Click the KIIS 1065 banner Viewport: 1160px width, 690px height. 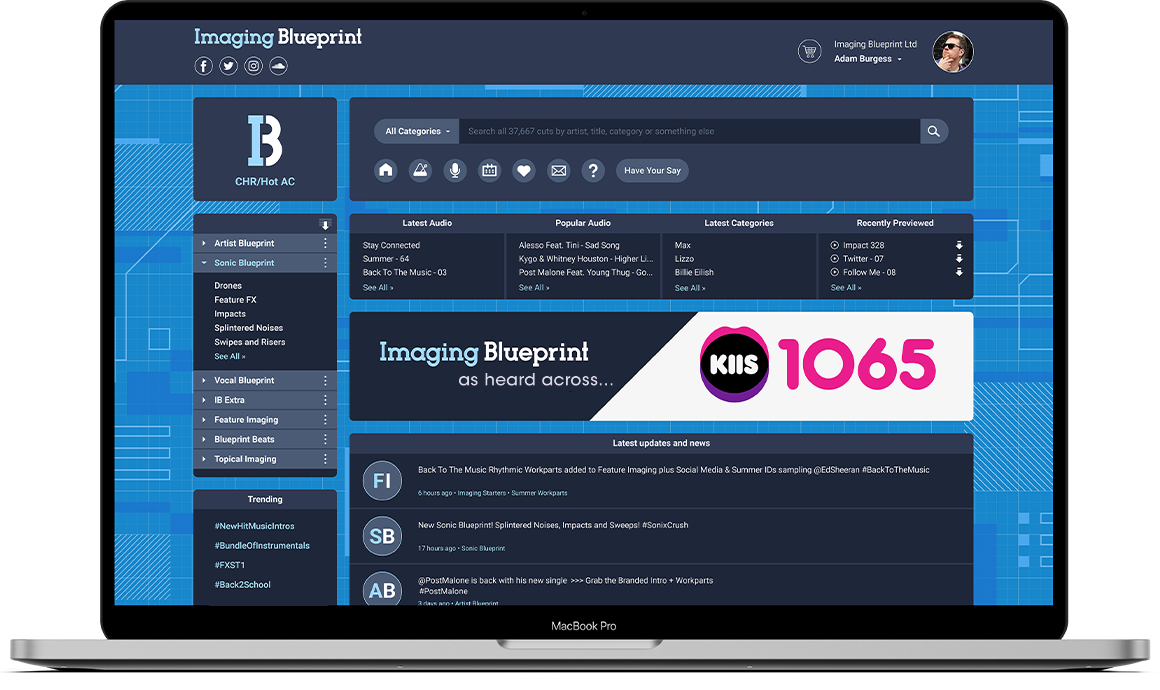tap(661, 366)
